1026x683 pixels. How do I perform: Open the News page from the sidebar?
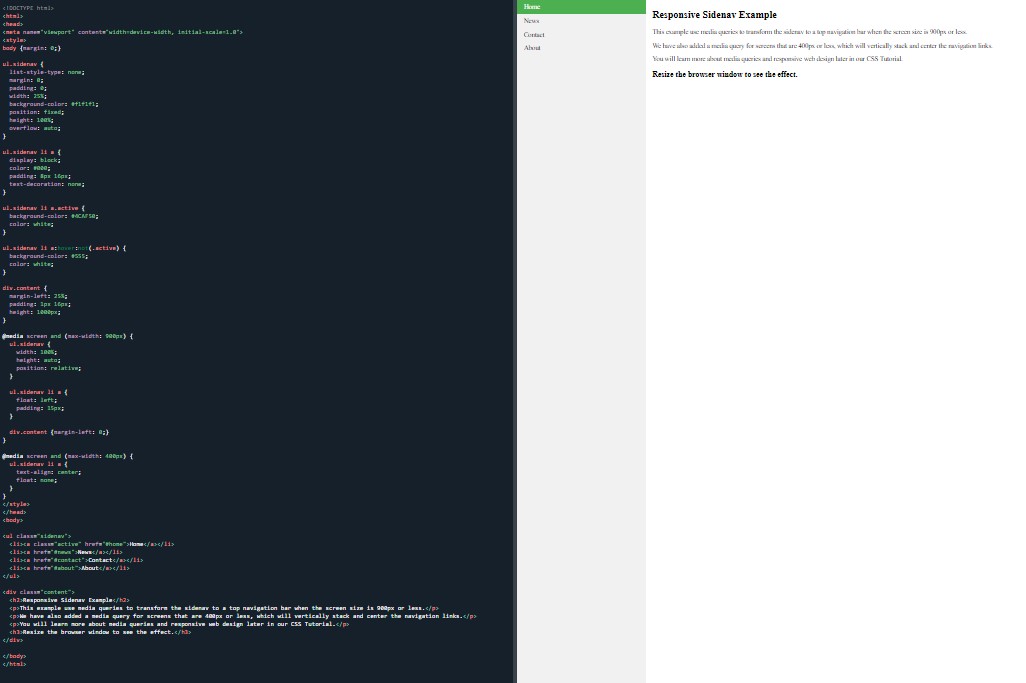531,20
